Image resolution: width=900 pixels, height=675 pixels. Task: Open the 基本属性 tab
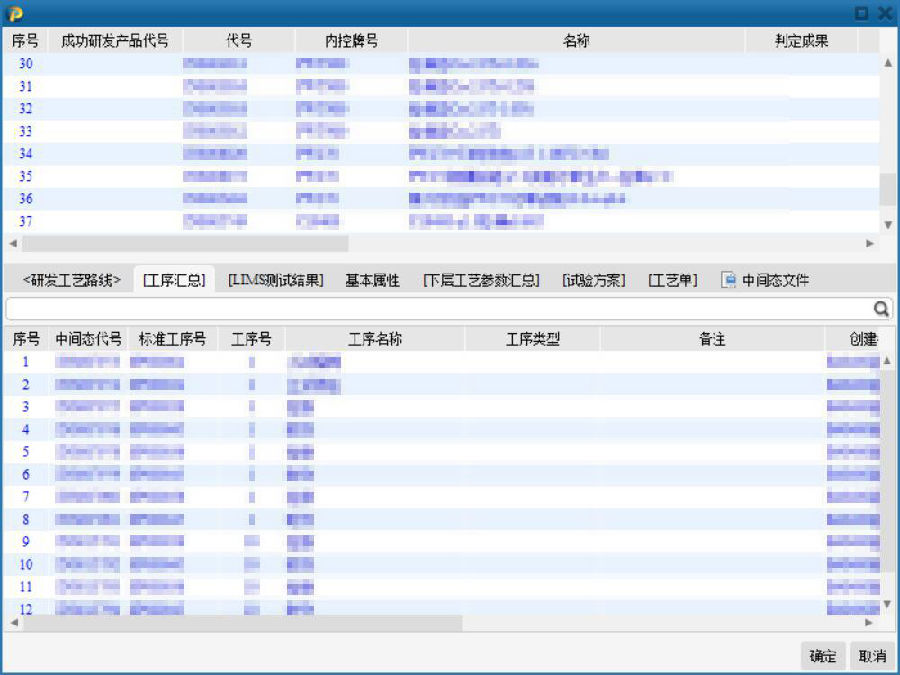[x=372, y=281]
